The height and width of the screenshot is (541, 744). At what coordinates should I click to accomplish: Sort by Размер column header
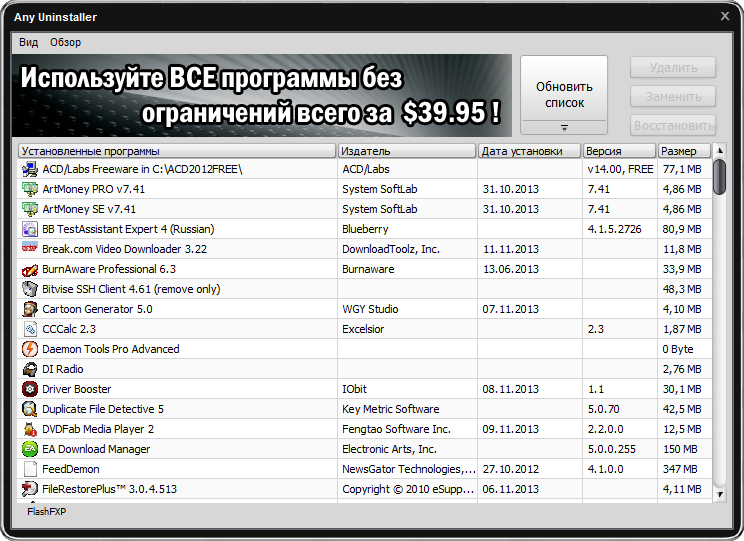tap(684, 151)
